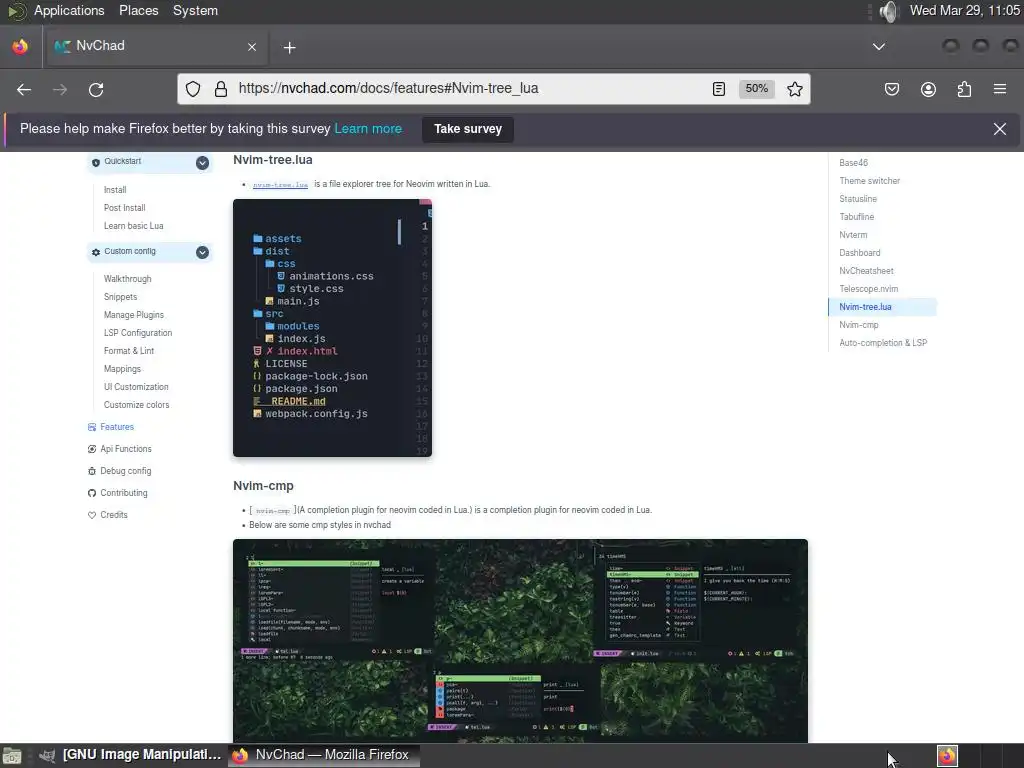Jump to Tabufline section
Viewport: 1024px width, 768px height.
(856, 217)
